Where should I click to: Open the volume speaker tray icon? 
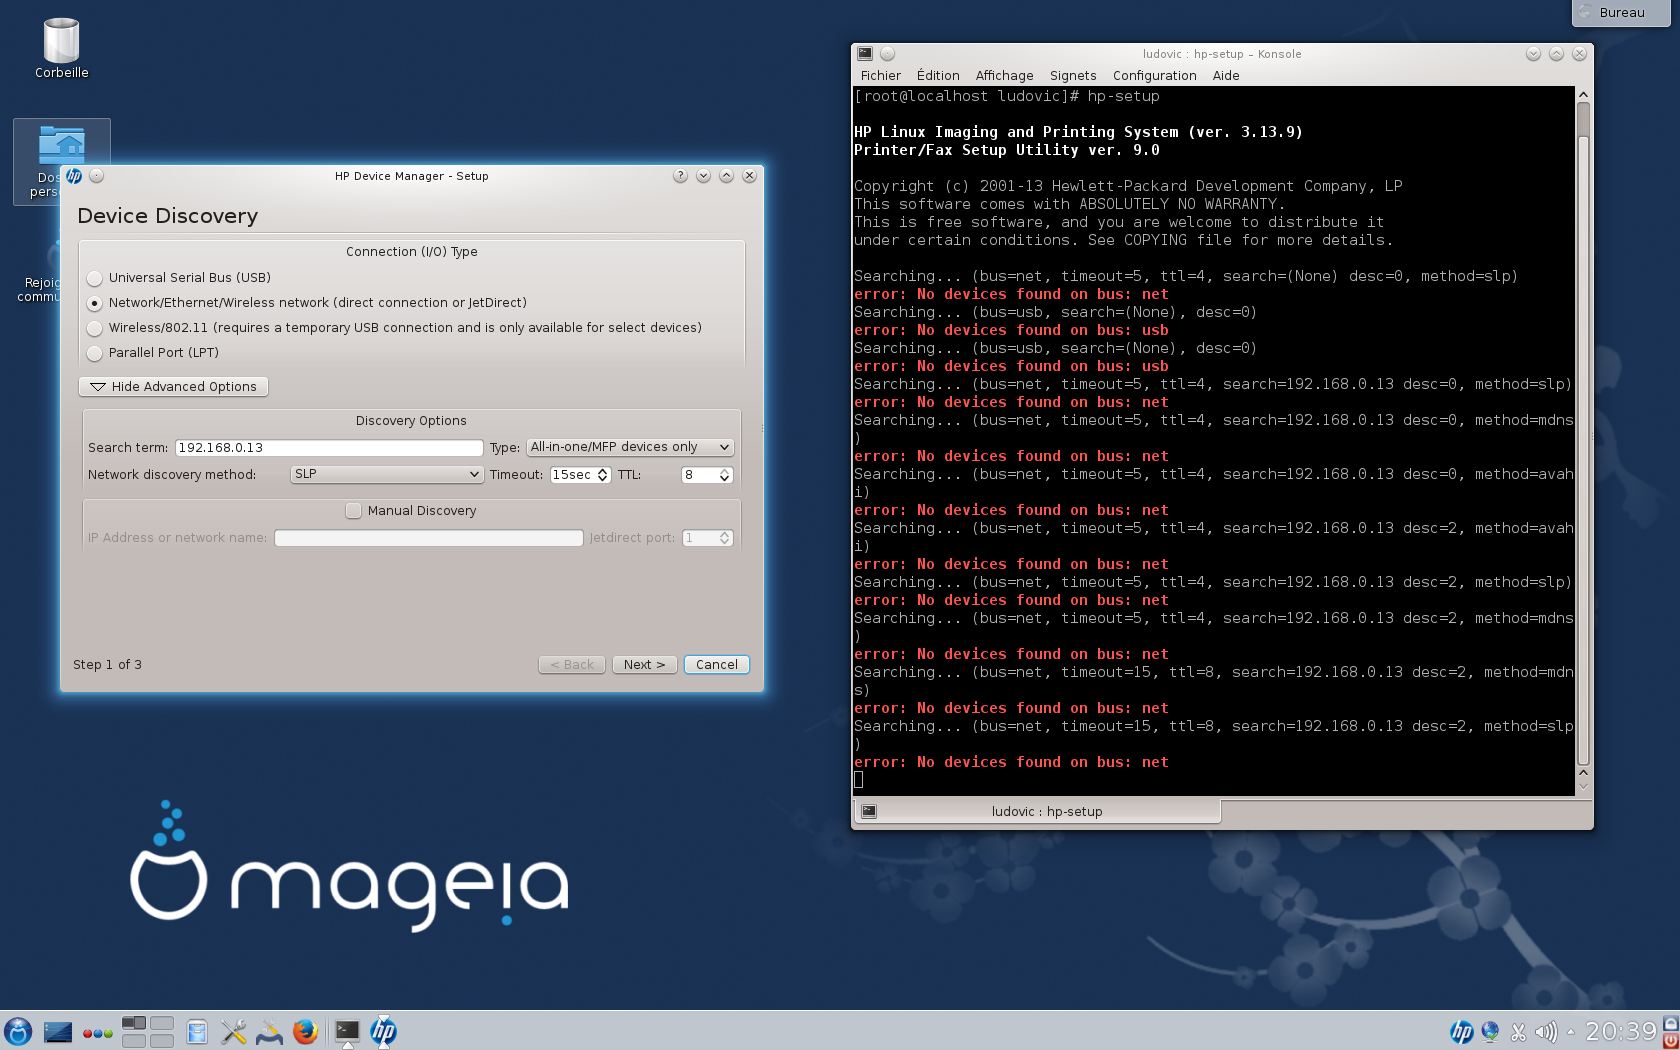coord(1546,1032)
